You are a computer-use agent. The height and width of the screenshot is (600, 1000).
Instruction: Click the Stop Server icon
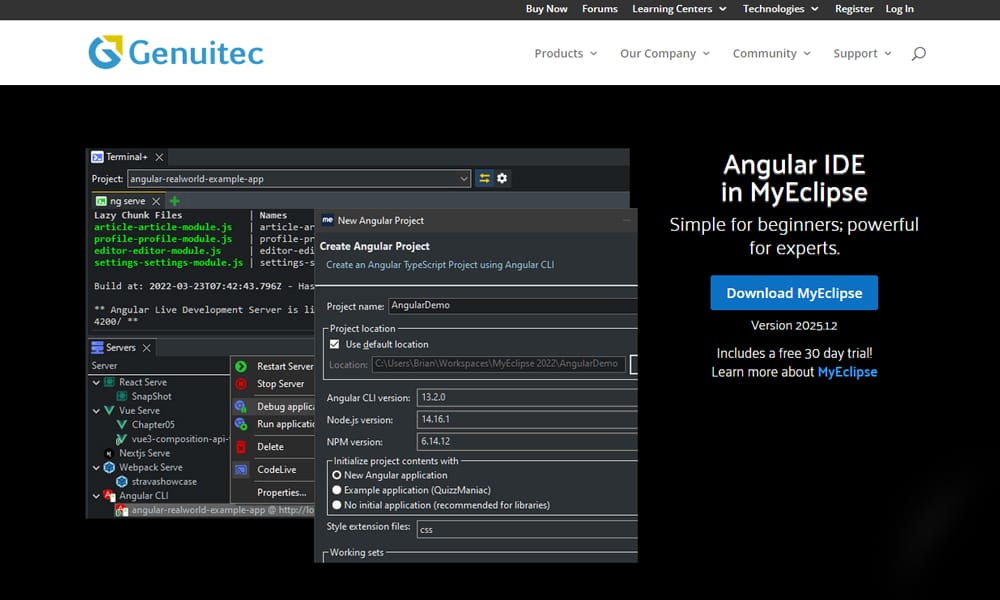click(240, 384)
